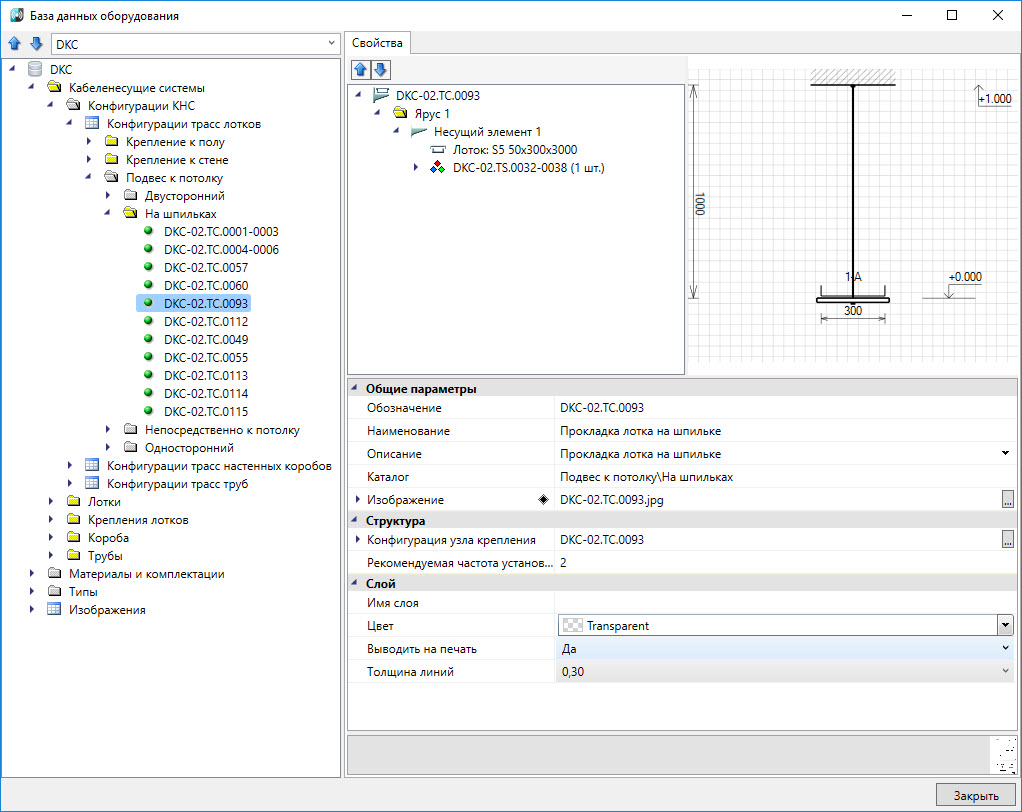
Task: Expand Двусторонний folder
Action: click(x=108, y=195)
